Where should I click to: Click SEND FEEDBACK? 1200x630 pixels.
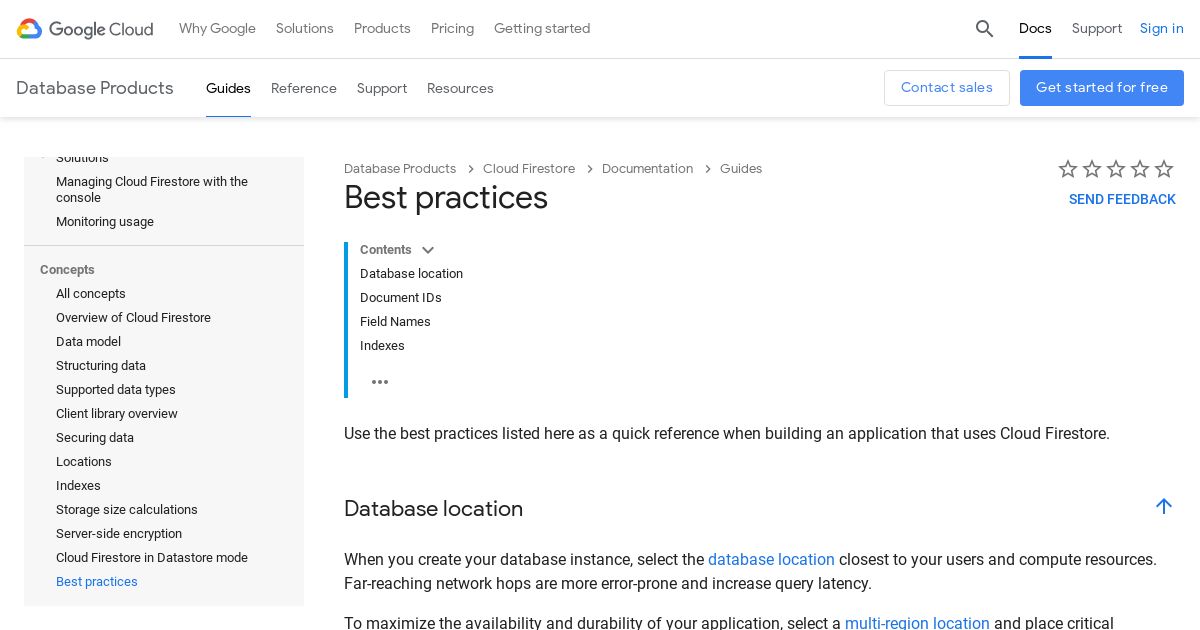[1122, 200]
